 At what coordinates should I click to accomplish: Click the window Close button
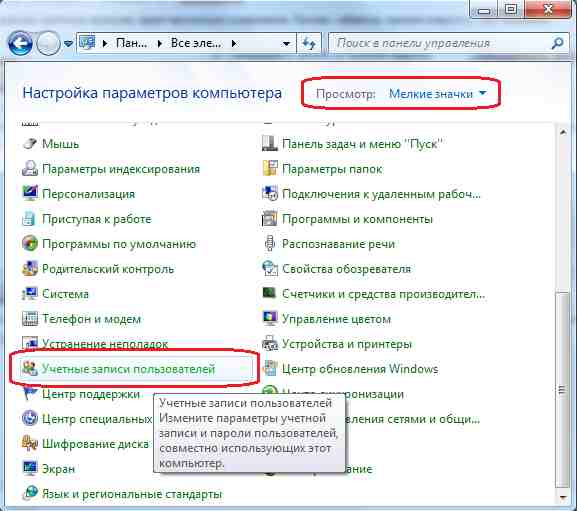pos(548,9)
